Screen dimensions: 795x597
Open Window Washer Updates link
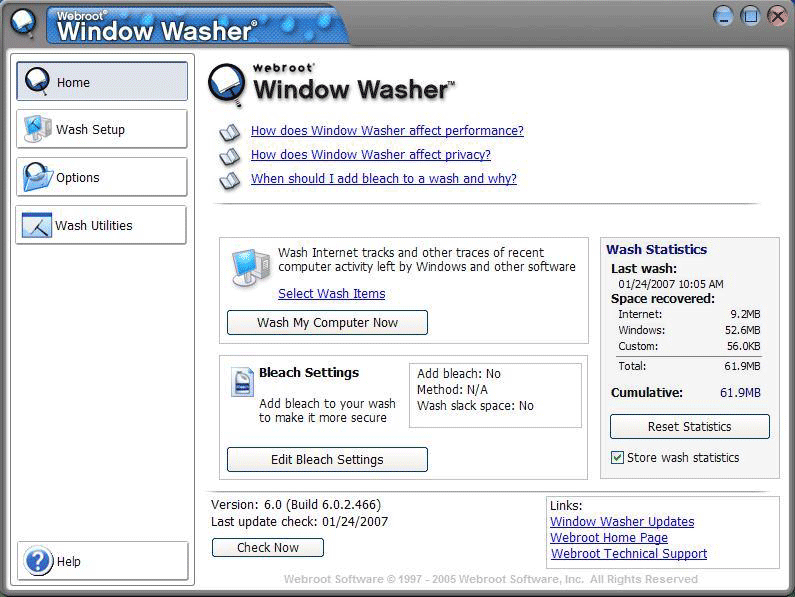[x=622, y=521]
